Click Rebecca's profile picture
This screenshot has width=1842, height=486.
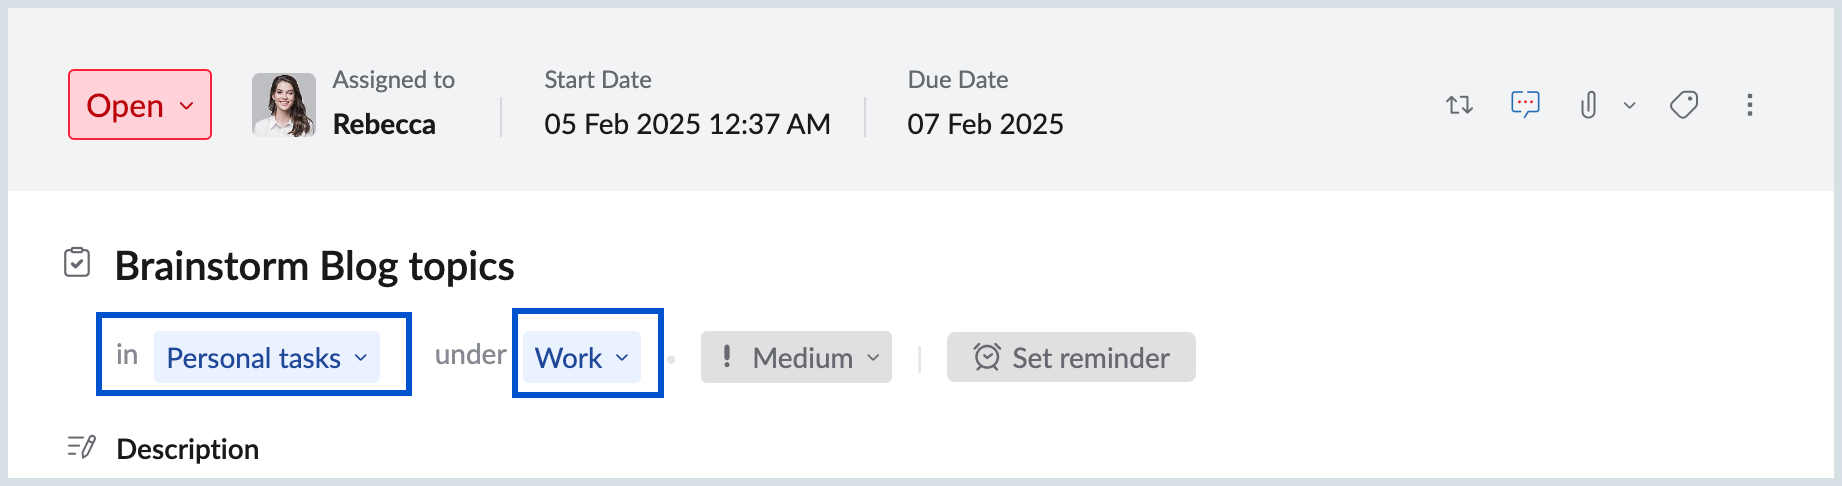(284, 105)
